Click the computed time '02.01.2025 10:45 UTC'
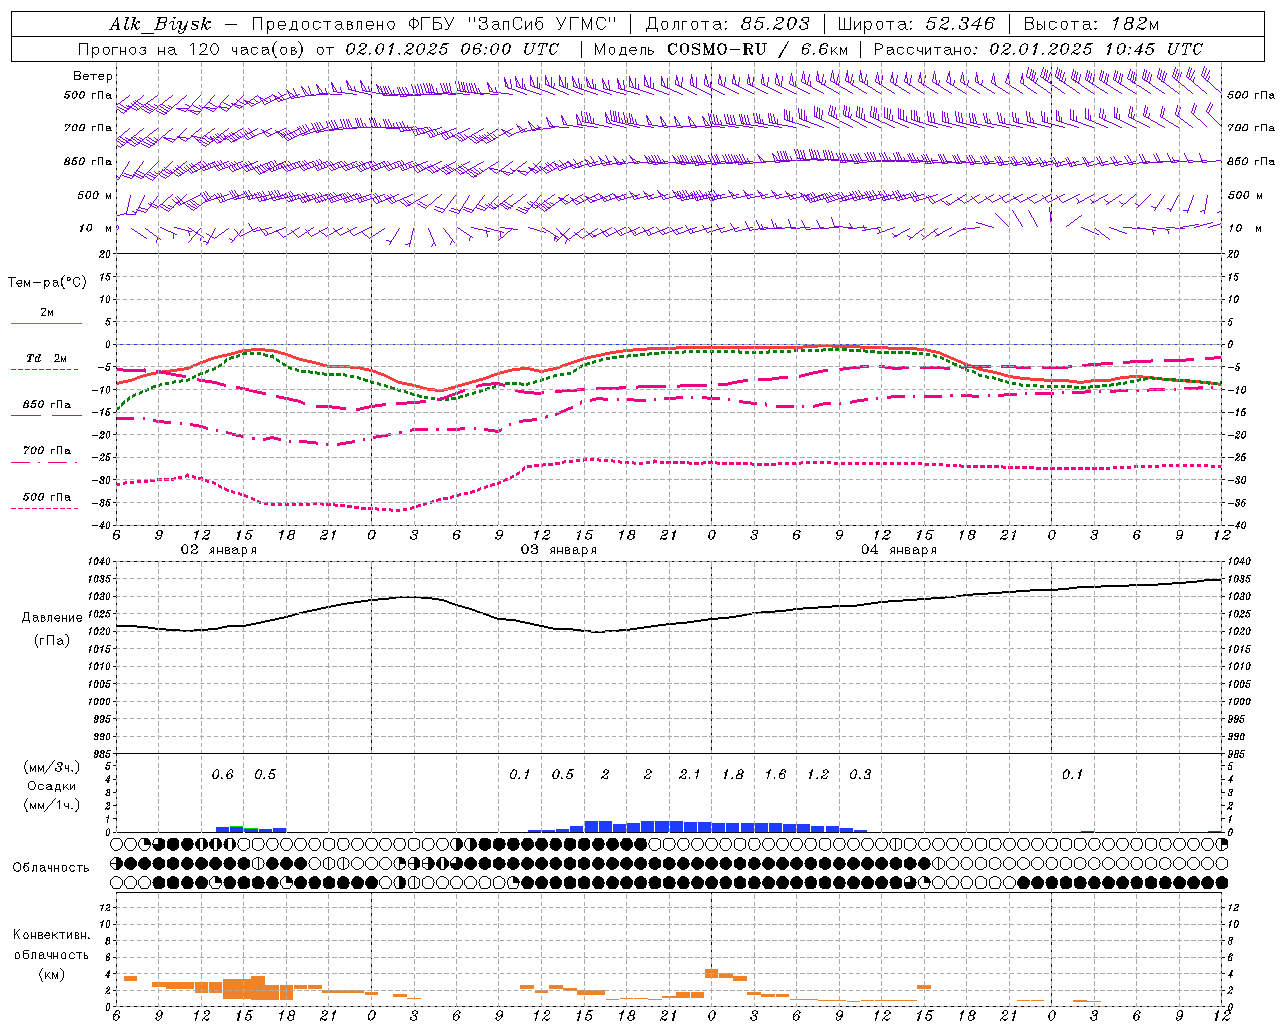This screenshot has height=1024, width=1280. click(x=1096, y=49)
